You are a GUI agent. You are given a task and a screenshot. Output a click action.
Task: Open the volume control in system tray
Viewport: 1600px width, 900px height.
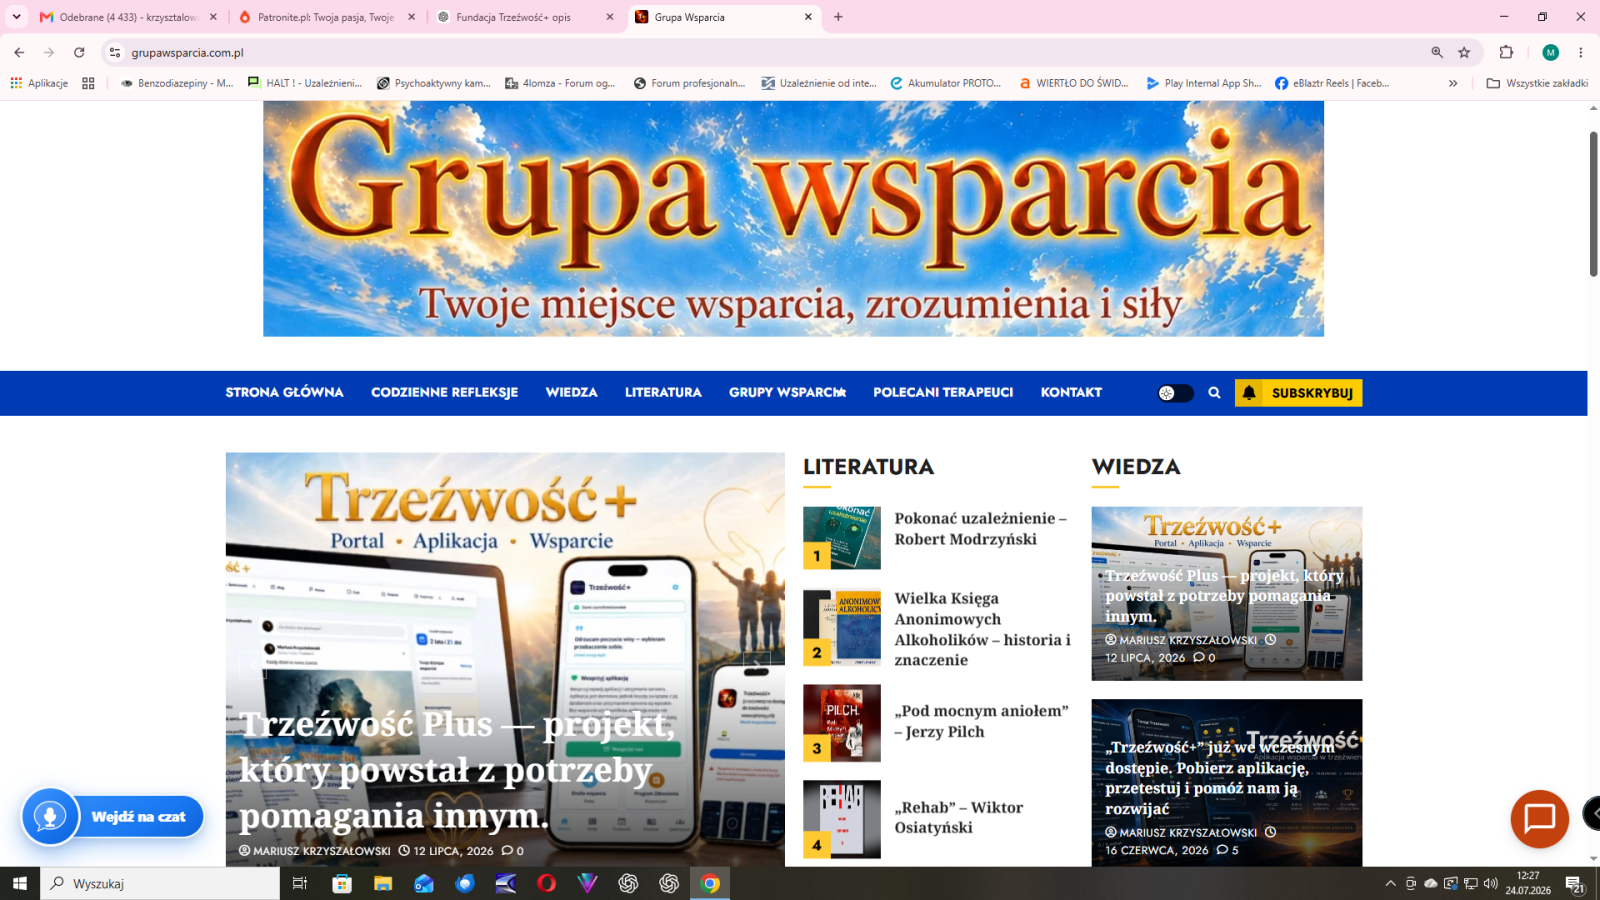1490,883
